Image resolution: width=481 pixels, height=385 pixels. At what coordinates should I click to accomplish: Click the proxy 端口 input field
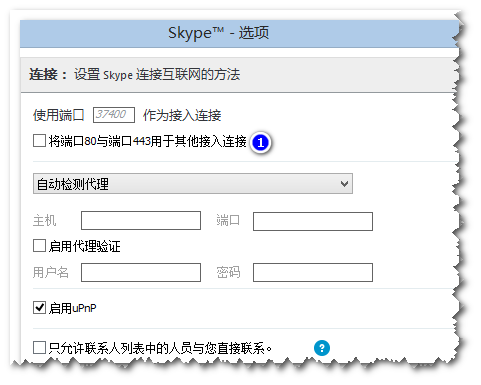[x=313, y=221]
